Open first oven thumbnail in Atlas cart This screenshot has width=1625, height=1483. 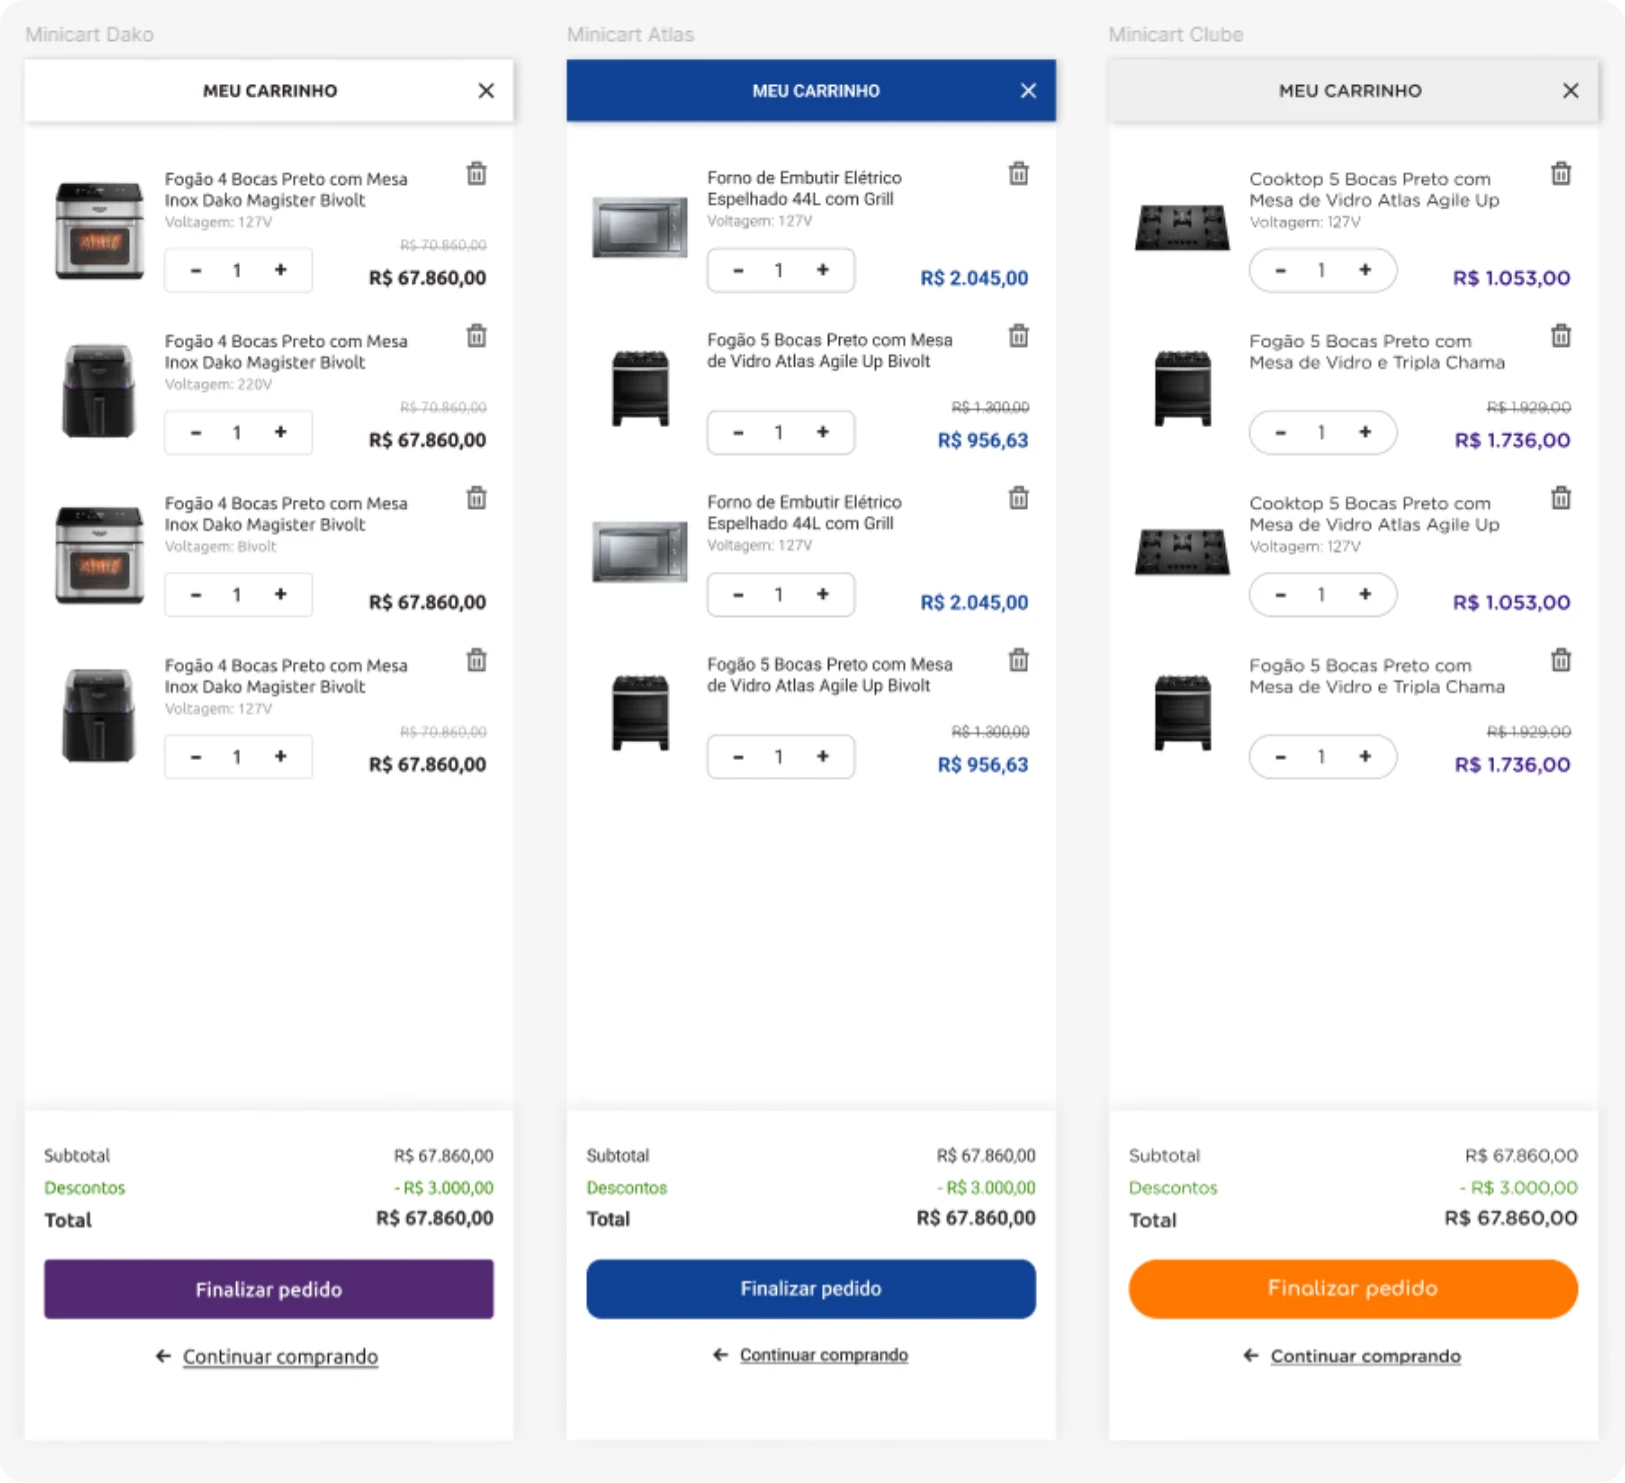[640, 227]
